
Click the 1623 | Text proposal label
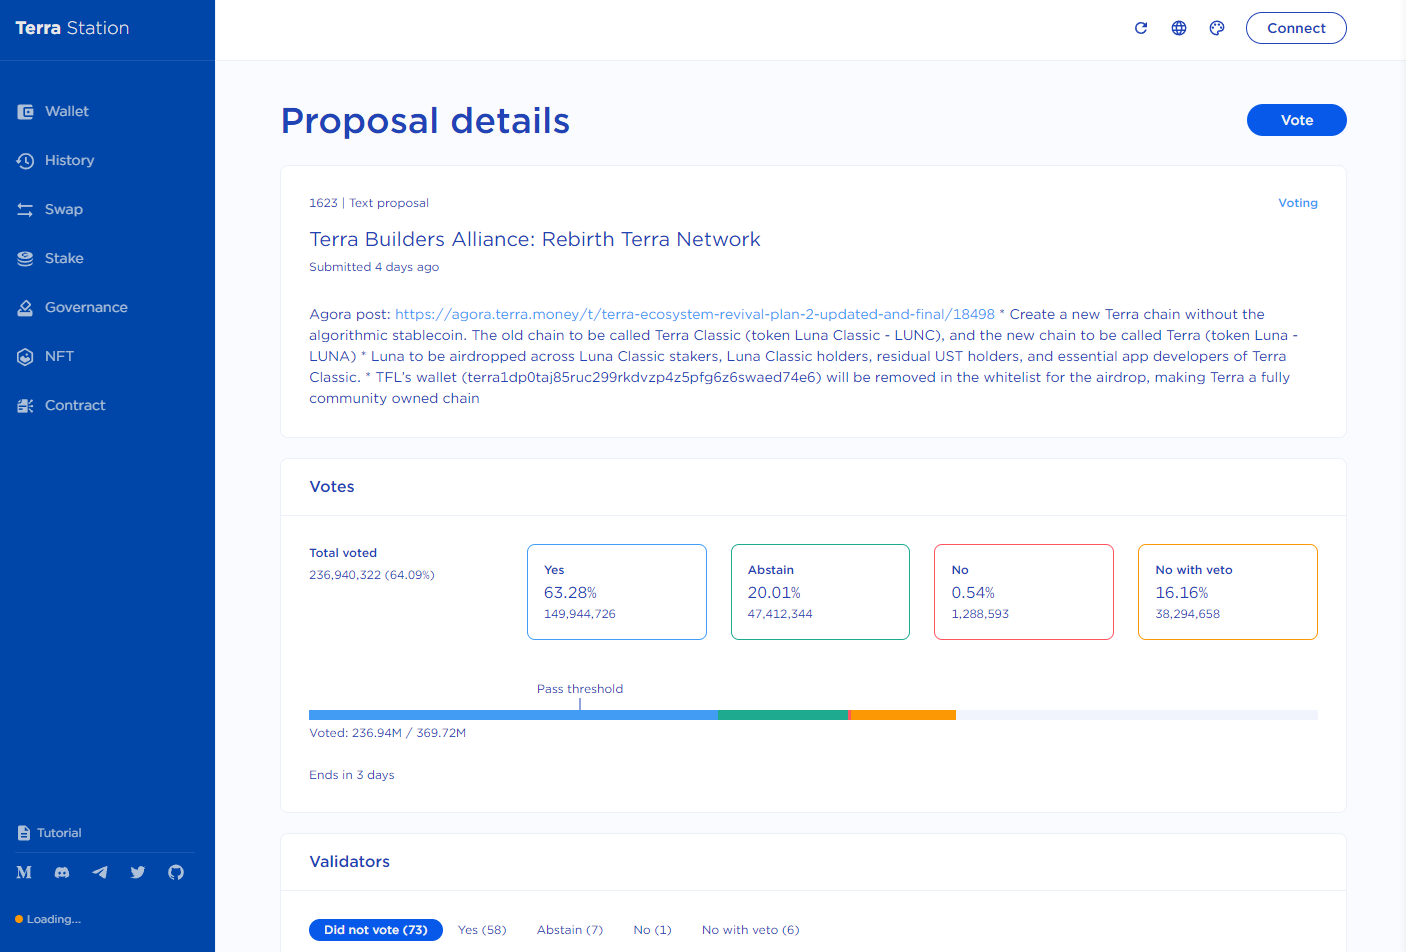coord(369,203)
